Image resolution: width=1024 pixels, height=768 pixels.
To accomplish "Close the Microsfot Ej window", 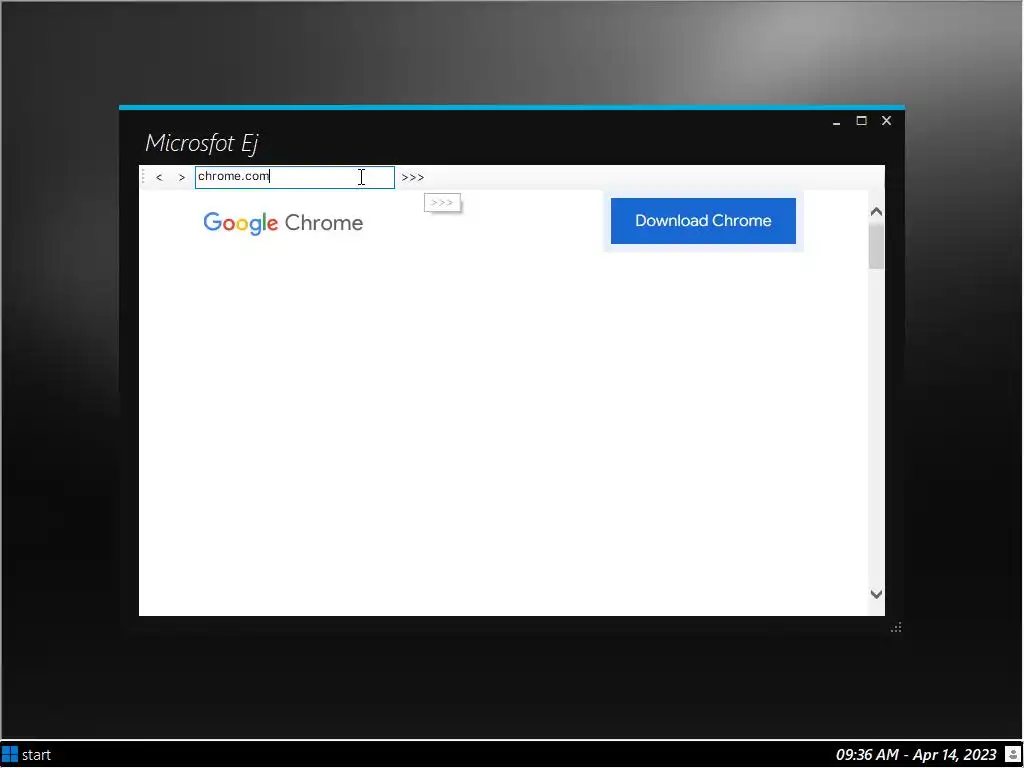I will [886, 120].
